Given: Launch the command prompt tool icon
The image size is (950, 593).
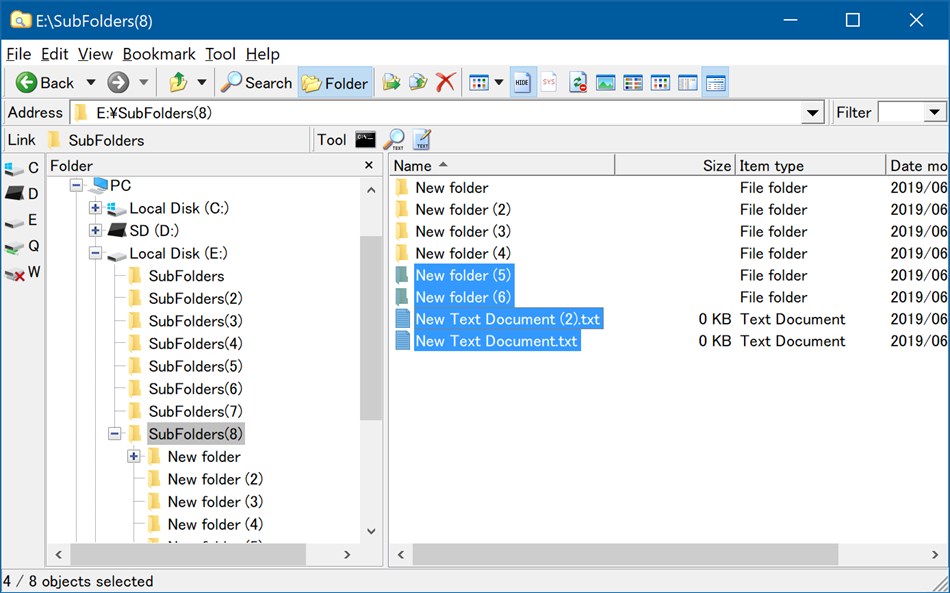Looking at the screenshot, I should 365,140.
